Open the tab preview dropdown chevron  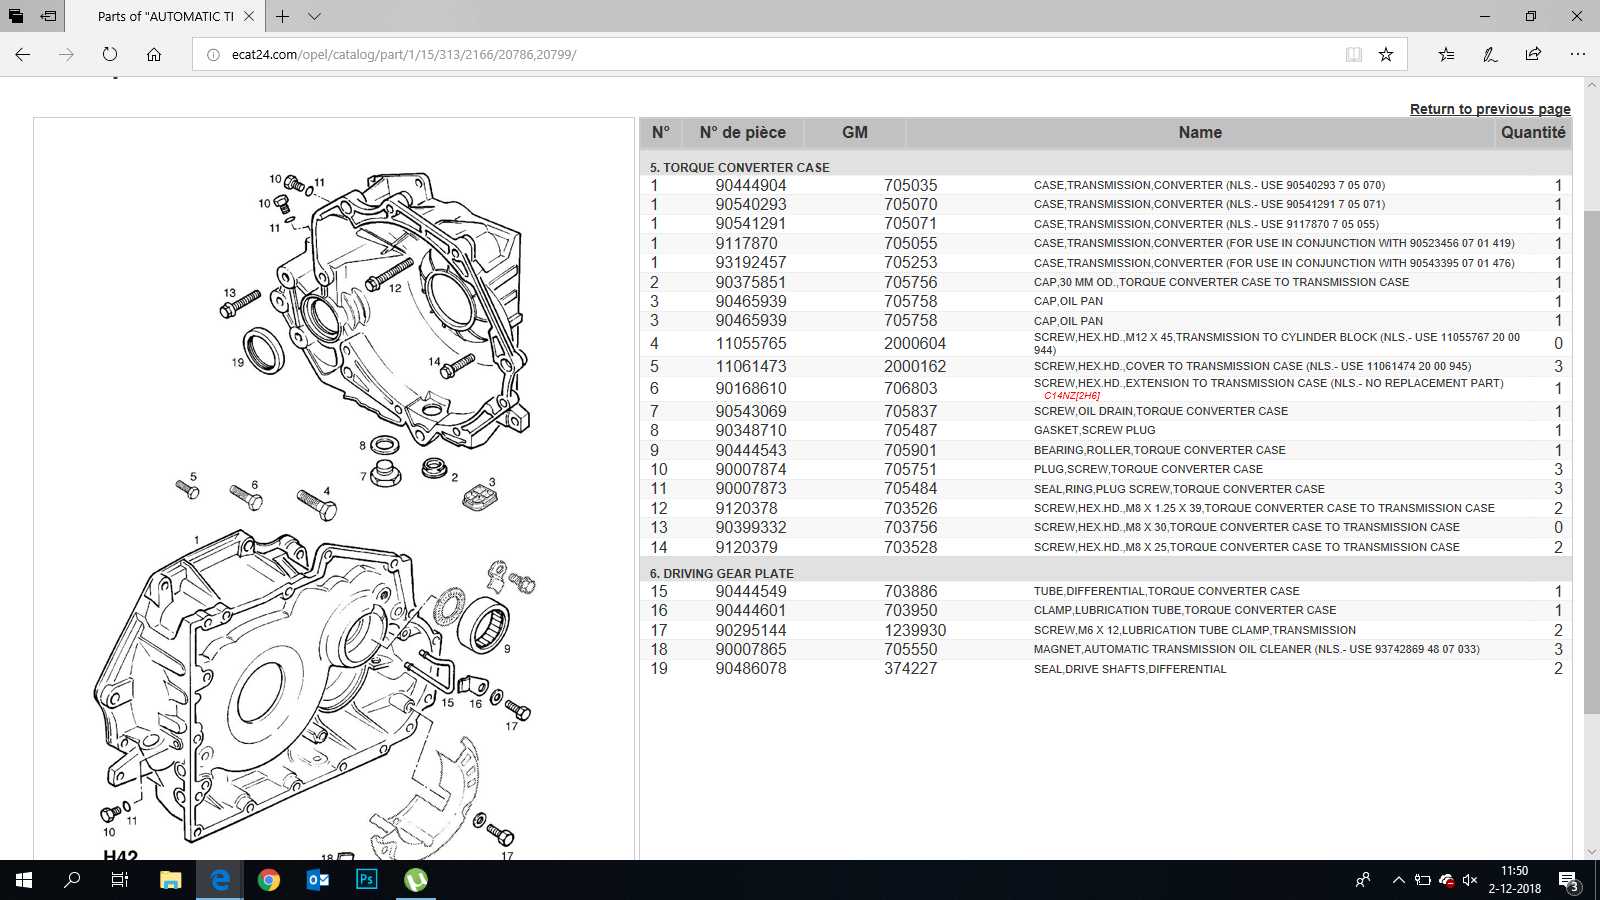[x=315, y=16]
